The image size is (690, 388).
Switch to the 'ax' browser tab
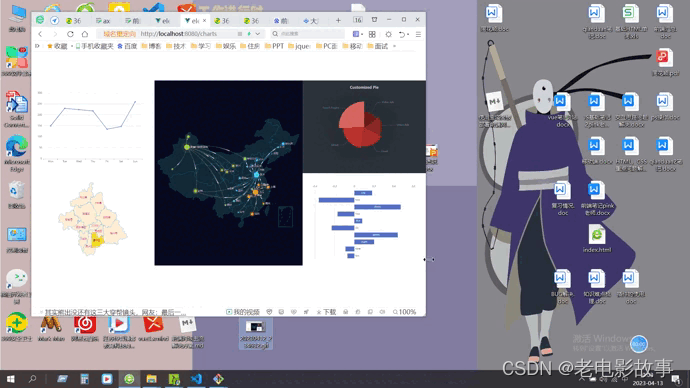[103, 21]
